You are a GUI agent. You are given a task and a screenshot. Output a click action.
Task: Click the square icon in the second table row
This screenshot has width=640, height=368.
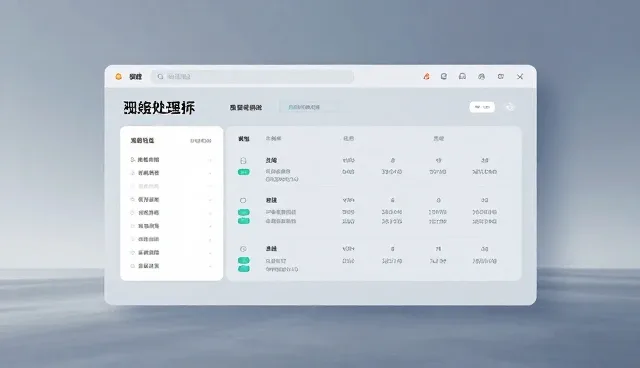pyautogui.click(x=243, y=200)
